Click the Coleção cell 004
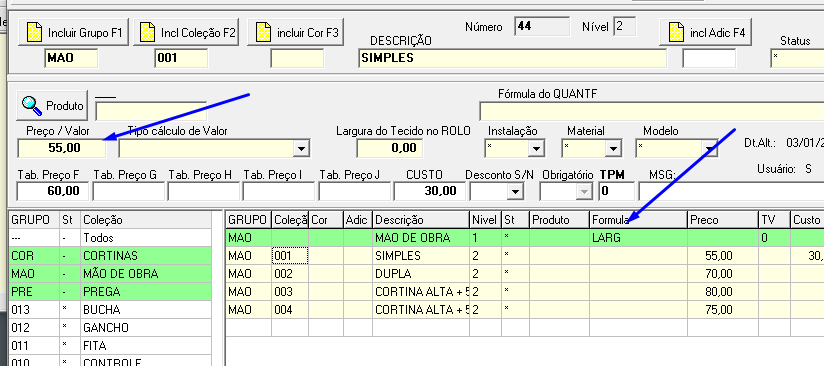Screen dimensions: 824x366 tap(290, 310)
